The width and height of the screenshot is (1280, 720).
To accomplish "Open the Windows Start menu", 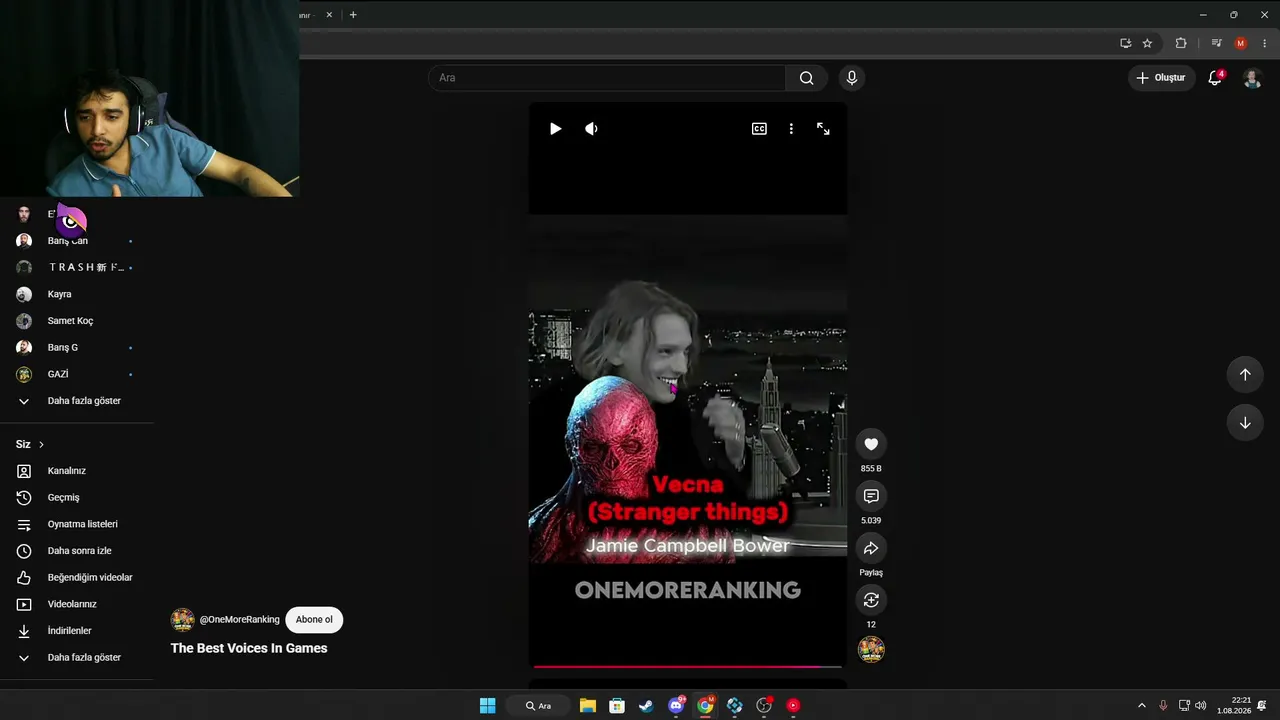I will pyautogui.click(x=487, y=706).
